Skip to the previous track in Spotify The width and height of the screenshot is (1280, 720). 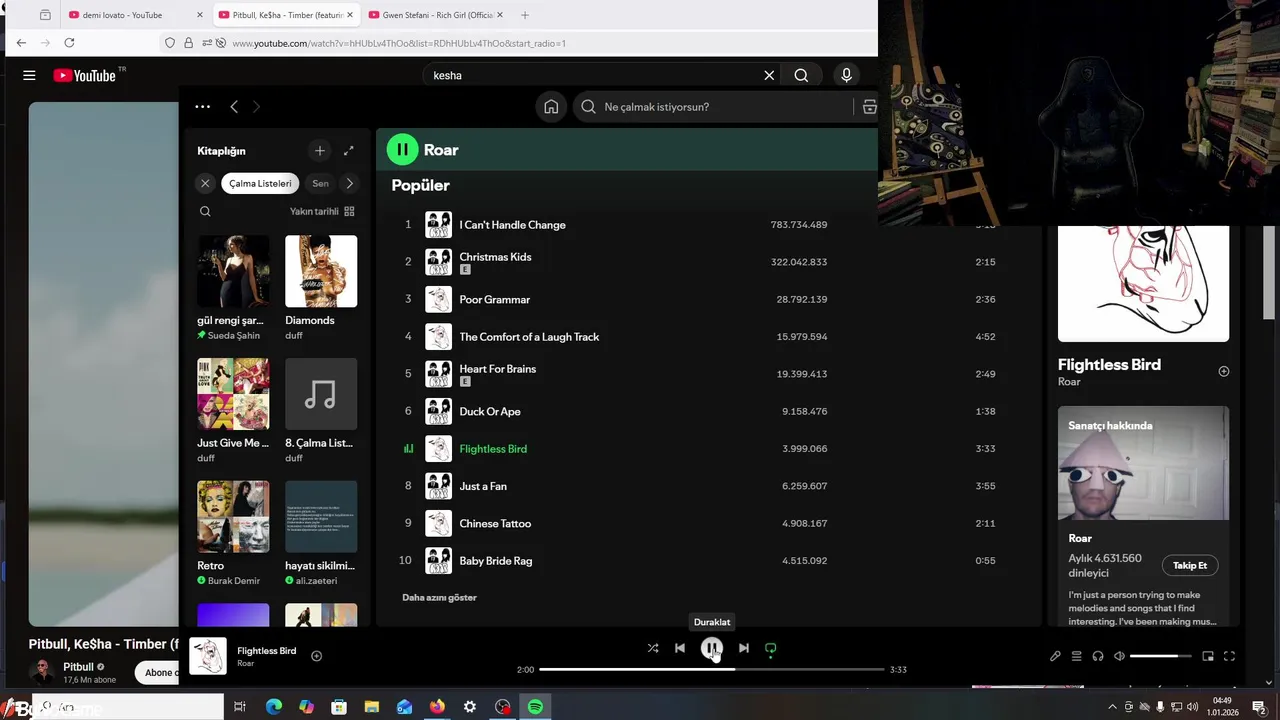pyautogui.click(x=680, y=648)
